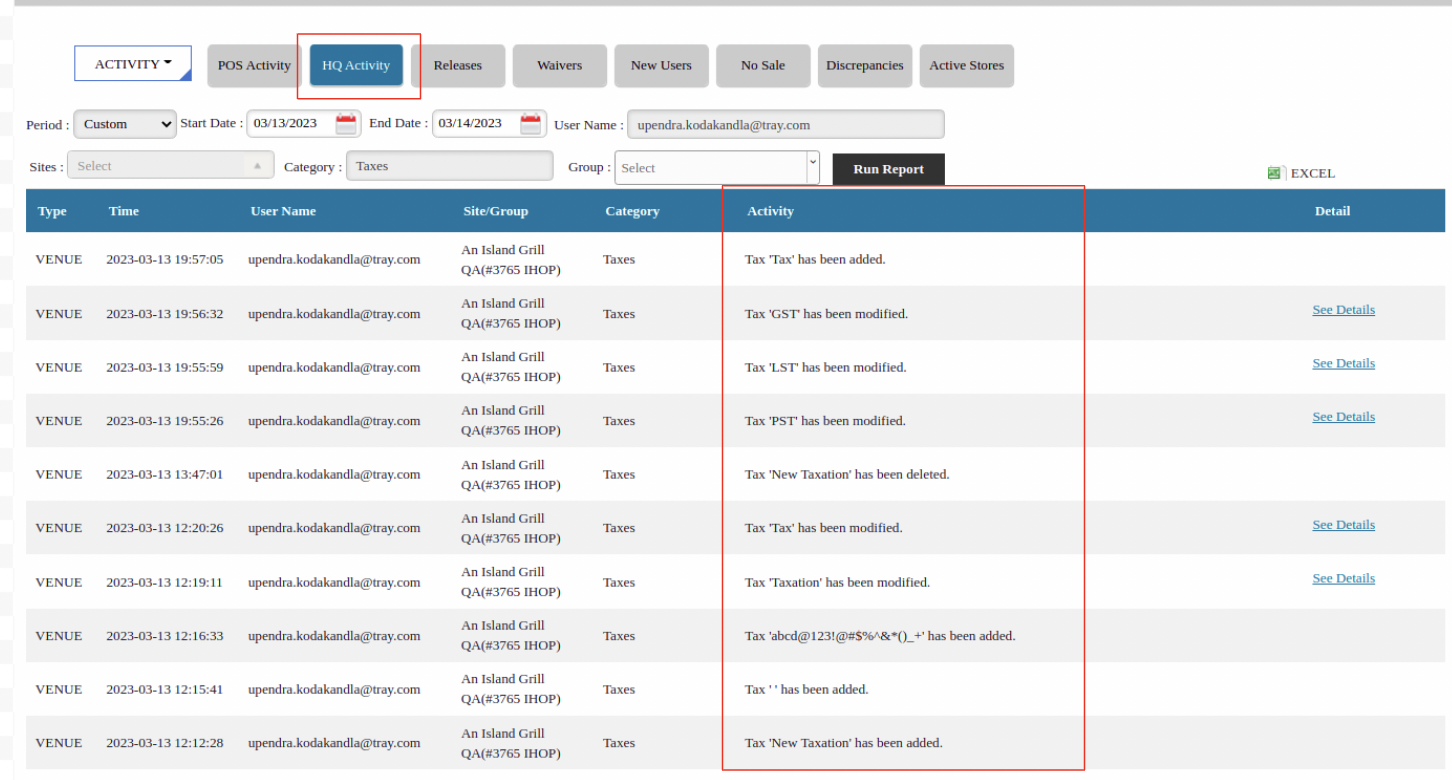Click the User Name input field
The width and height of the screenshot is (1452, 780).
(785, 125)
